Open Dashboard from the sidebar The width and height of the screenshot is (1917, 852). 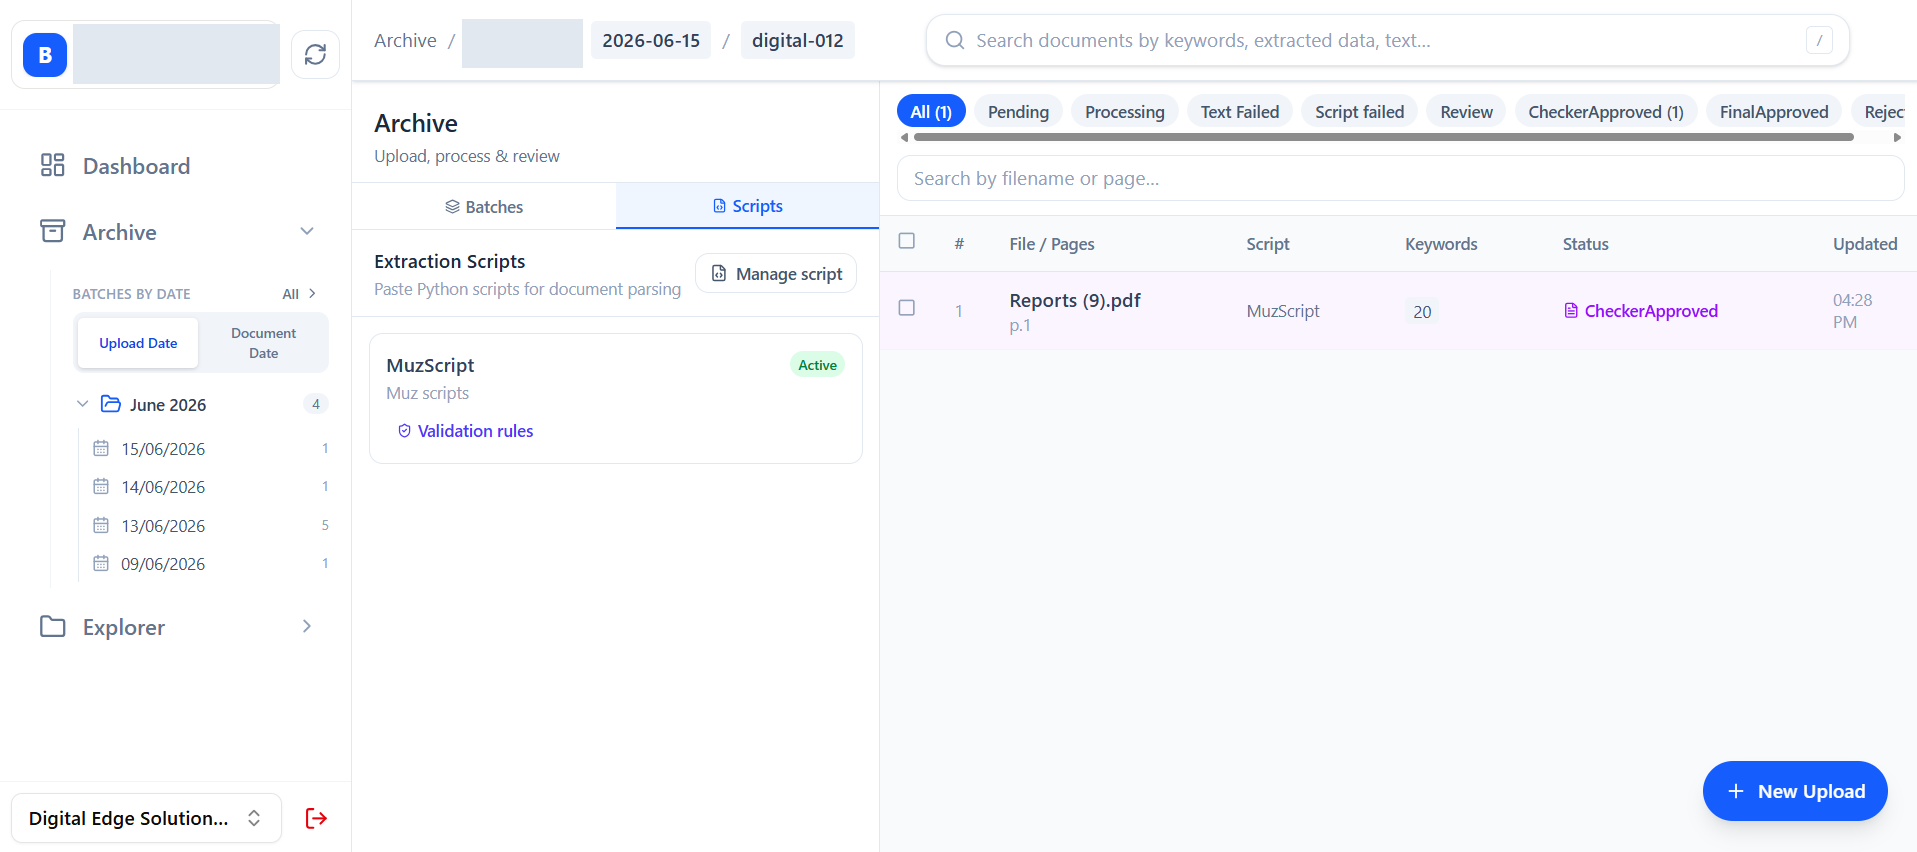136,165
